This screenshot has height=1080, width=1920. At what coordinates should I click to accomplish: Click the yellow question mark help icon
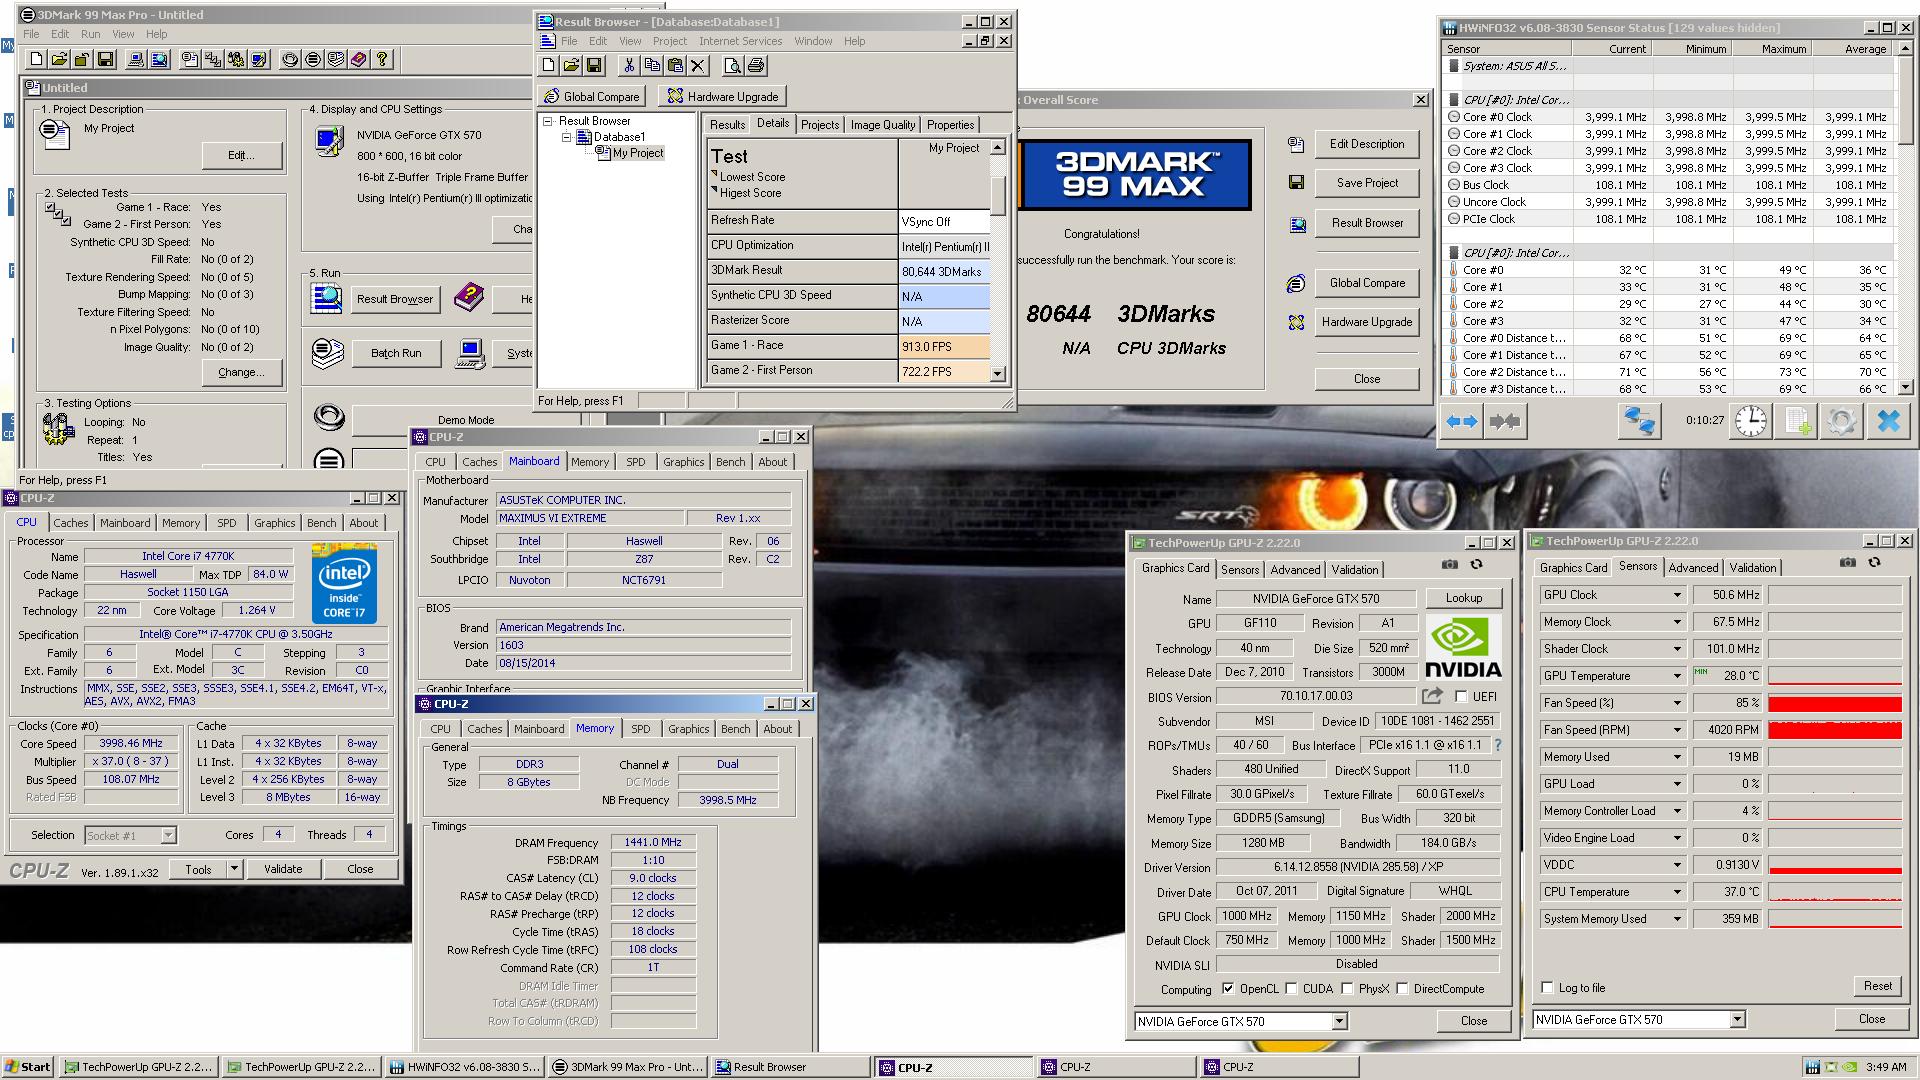coord(382,60)
